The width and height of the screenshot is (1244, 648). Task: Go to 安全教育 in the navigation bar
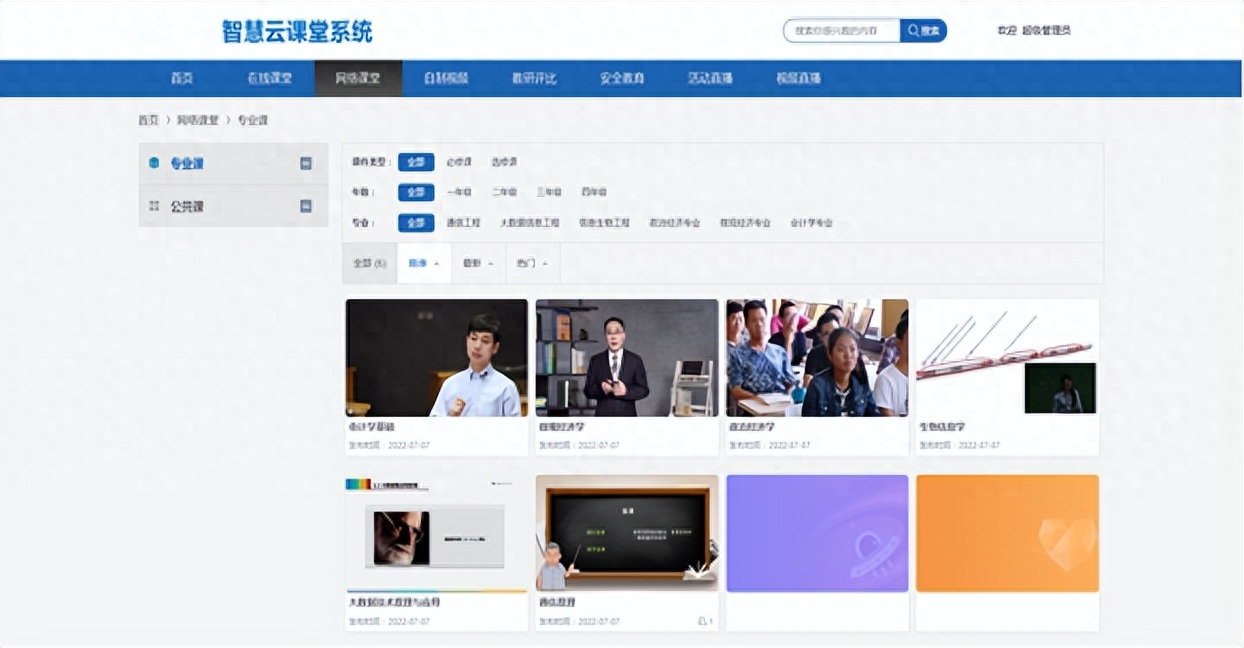(x=622, y=78)
